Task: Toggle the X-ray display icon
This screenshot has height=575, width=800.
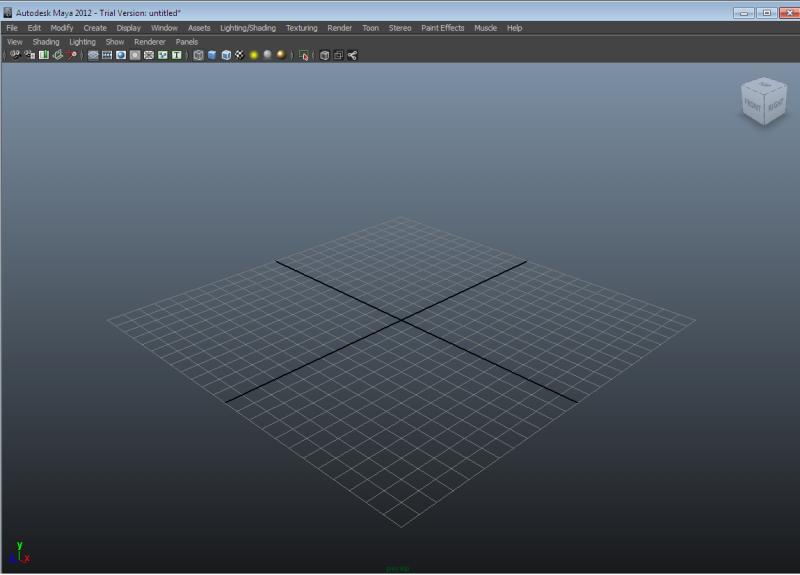Action: point(324,55)
